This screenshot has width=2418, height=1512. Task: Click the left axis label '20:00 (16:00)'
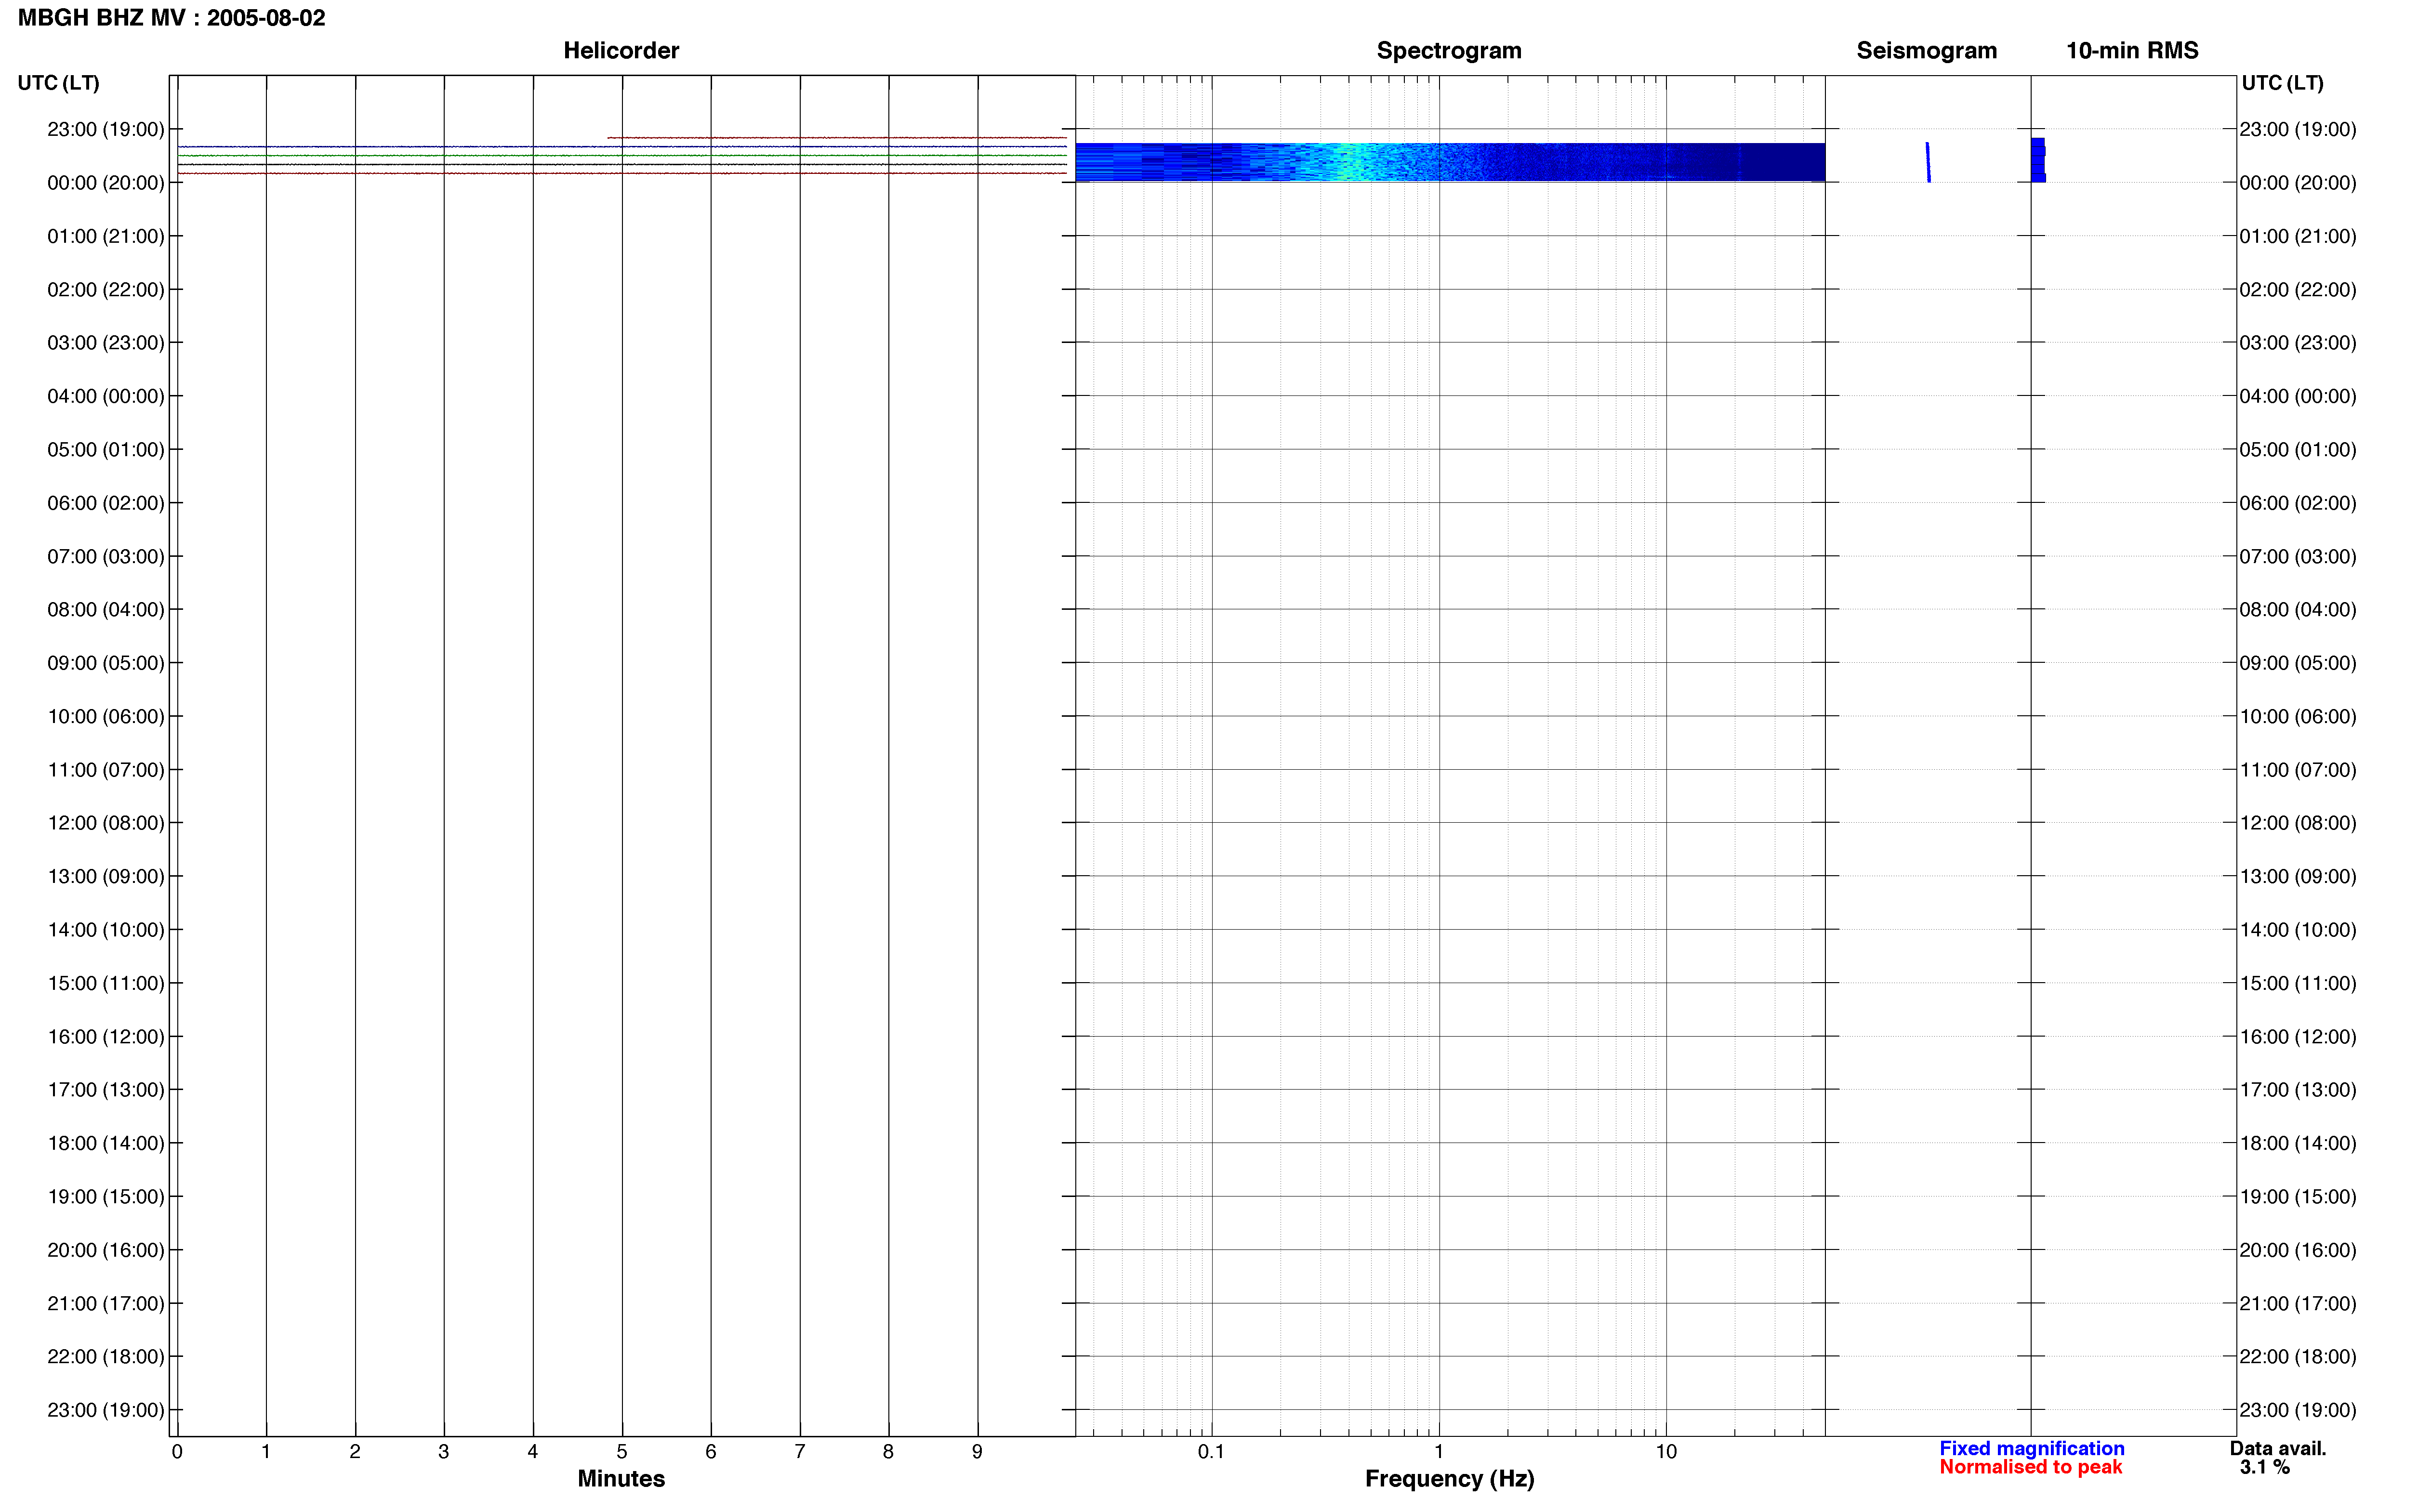pos(106,1250)
